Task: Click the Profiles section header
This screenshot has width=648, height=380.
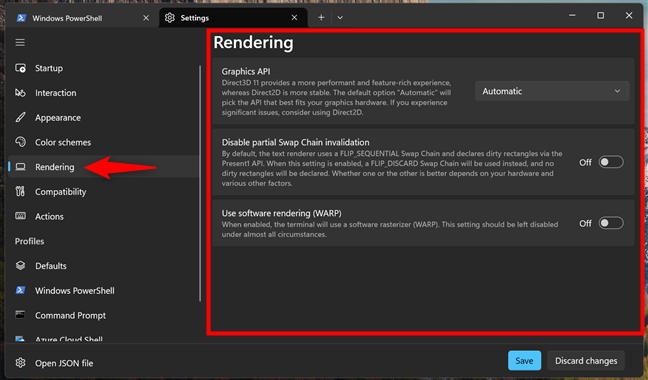Action: [29, 241]
